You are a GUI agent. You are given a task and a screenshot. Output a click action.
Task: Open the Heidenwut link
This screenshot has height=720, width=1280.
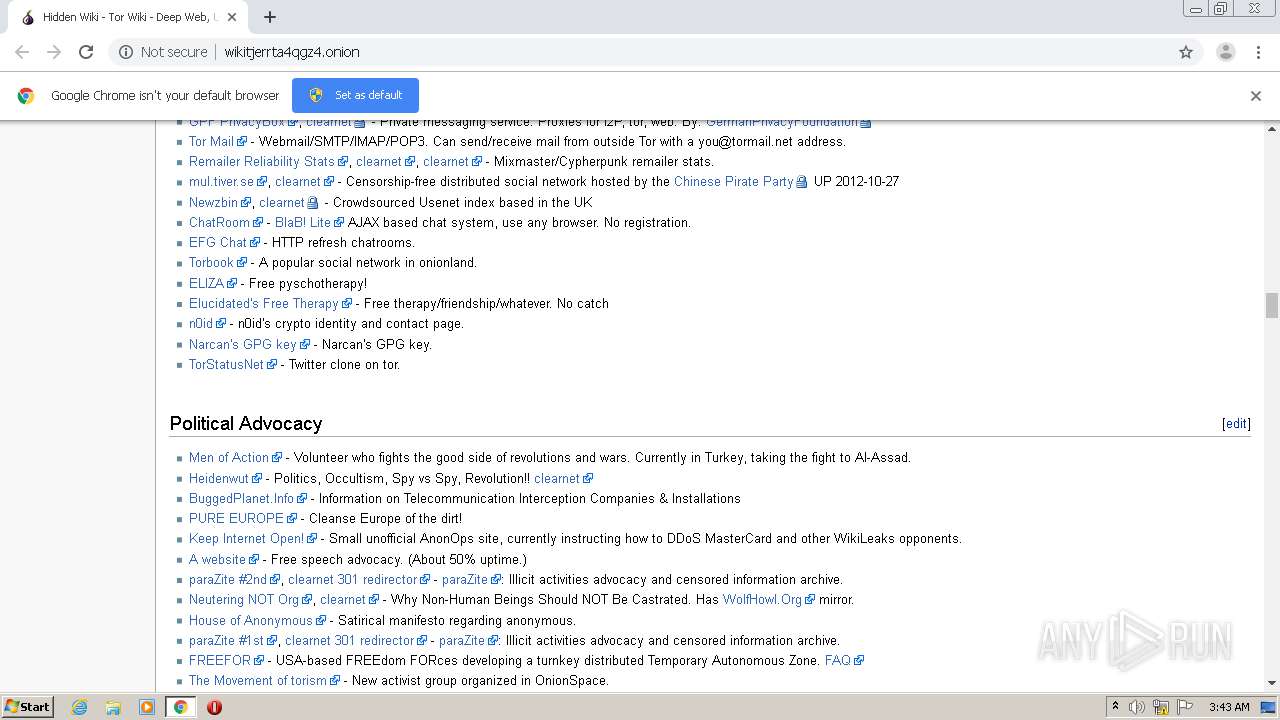tap(218, 478)
